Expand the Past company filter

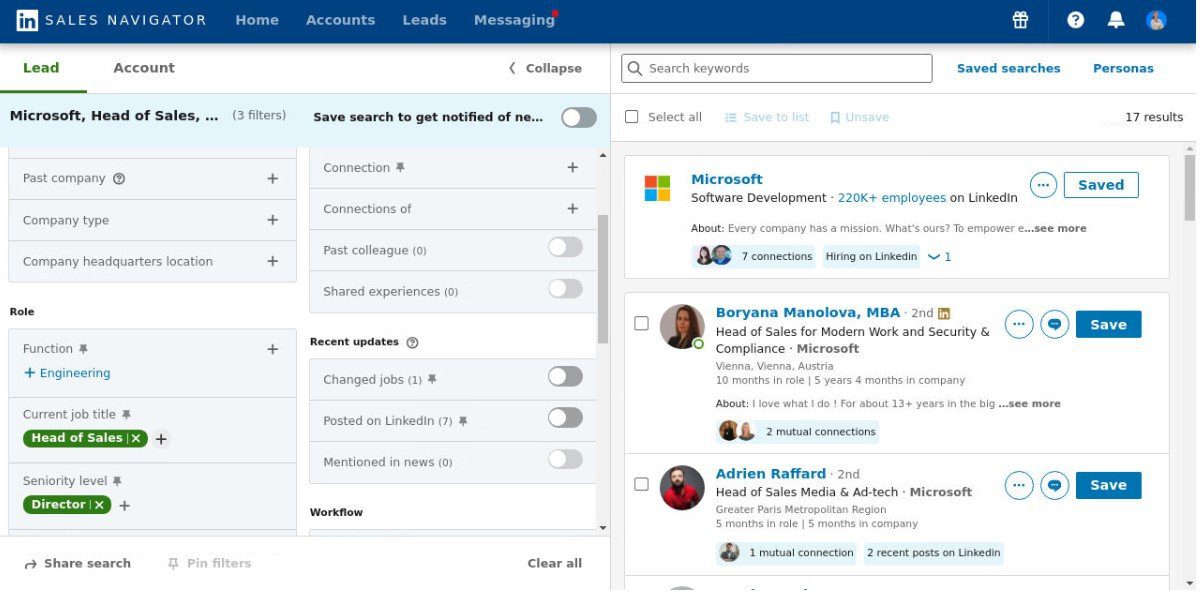click(x=272, y=178)
